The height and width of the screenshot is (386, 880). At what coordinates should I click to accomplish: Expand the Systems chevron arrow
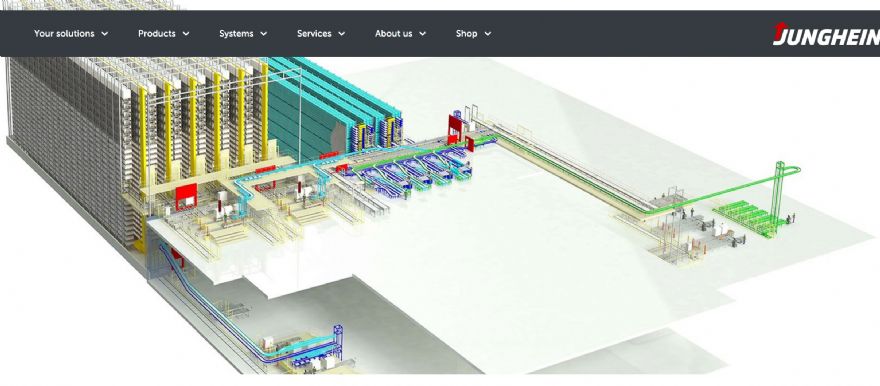264,34
